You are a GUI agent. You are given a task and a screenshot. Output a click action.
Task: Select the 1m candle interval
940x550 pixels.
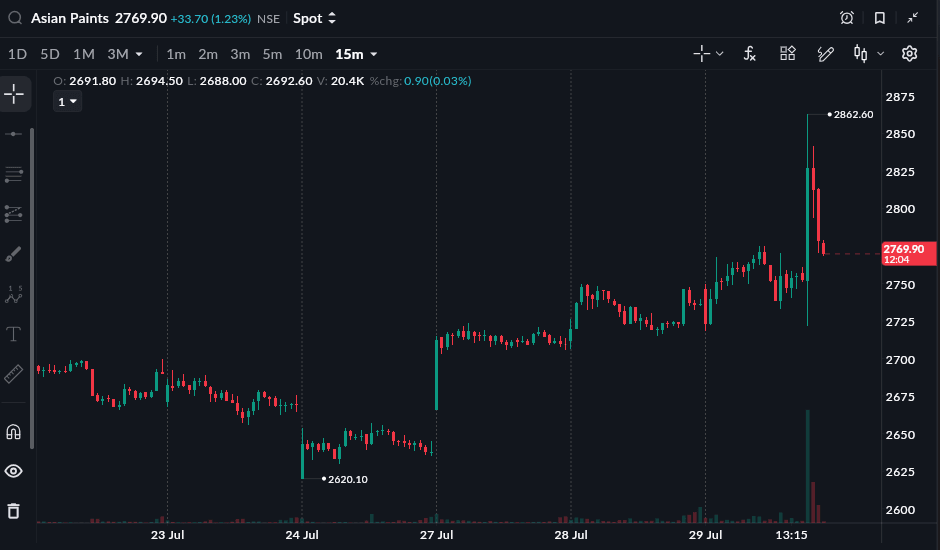176,54
